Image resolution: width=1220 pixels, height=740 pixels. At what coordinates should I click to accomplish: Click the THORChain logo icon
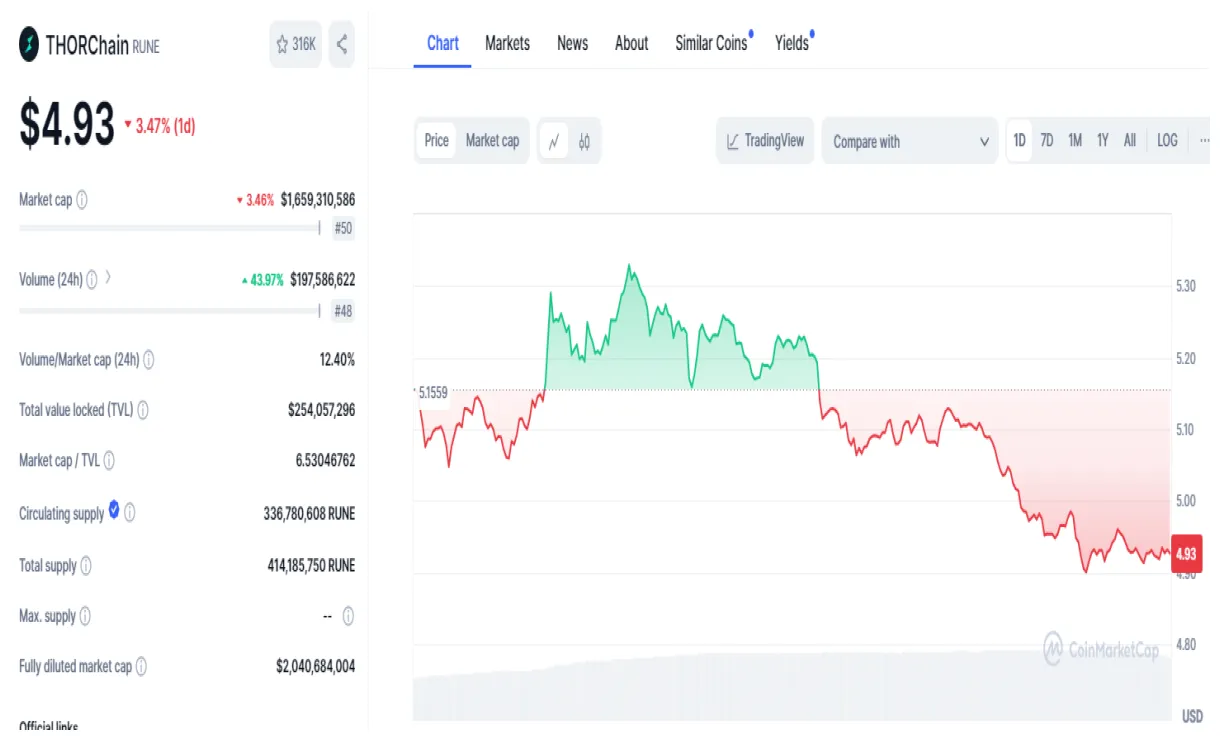pyautogui.click(x=28, y=44)
